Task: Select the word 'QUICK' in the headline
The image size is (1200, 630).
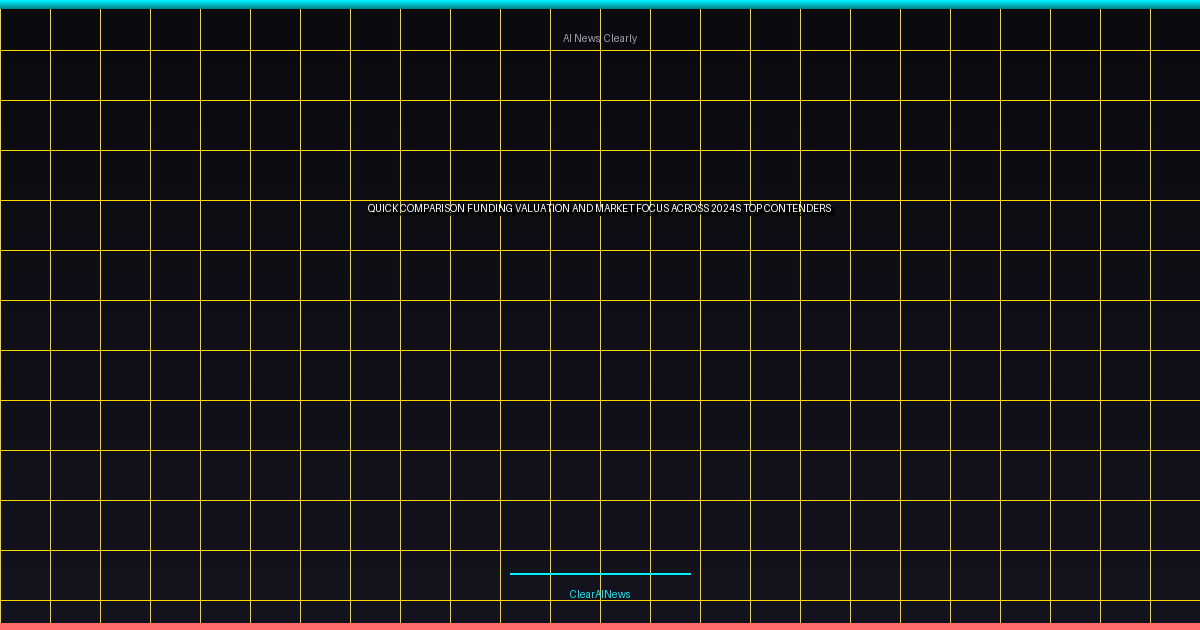Action: (383, 209)
